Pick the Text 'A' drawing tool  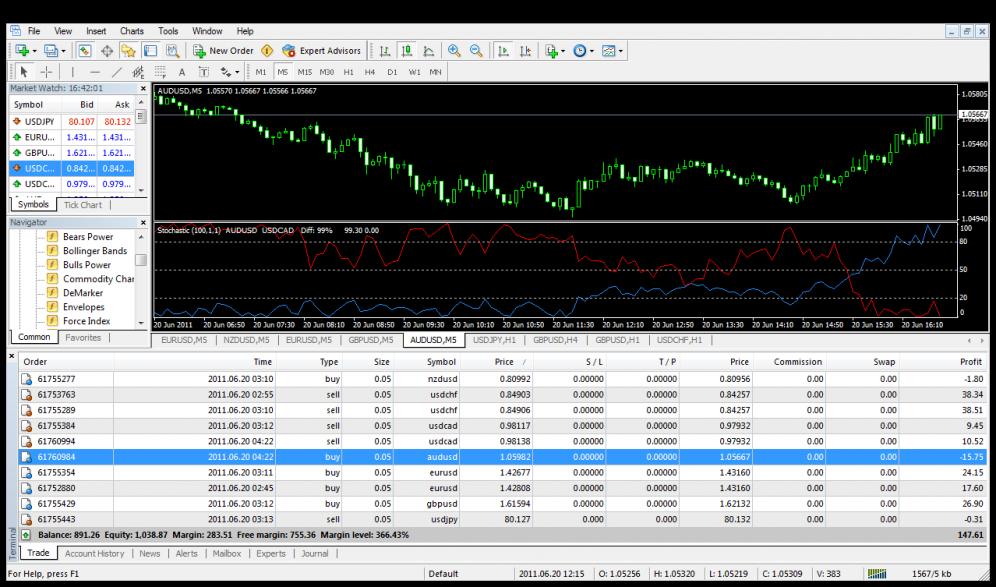[x=181, y=73]
